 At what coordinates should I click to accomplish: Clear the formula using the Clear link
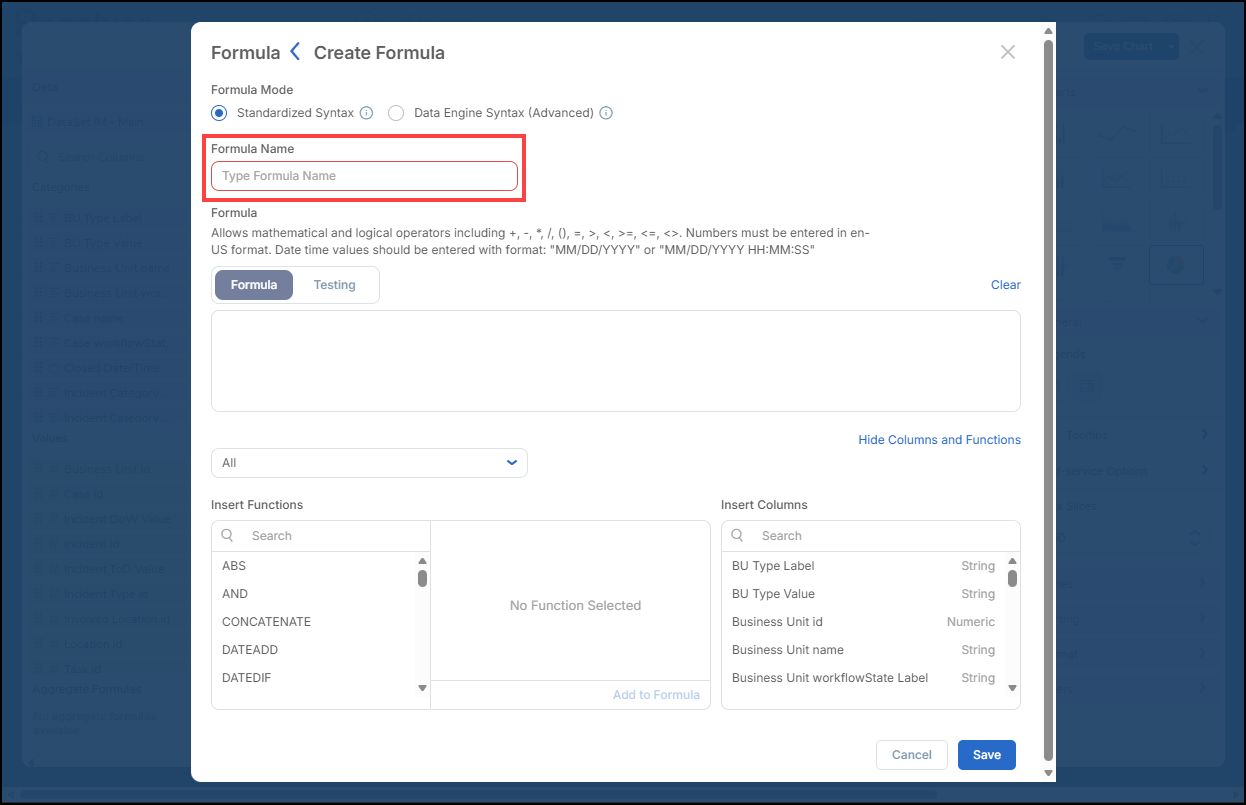click(x=1006, y=285)
